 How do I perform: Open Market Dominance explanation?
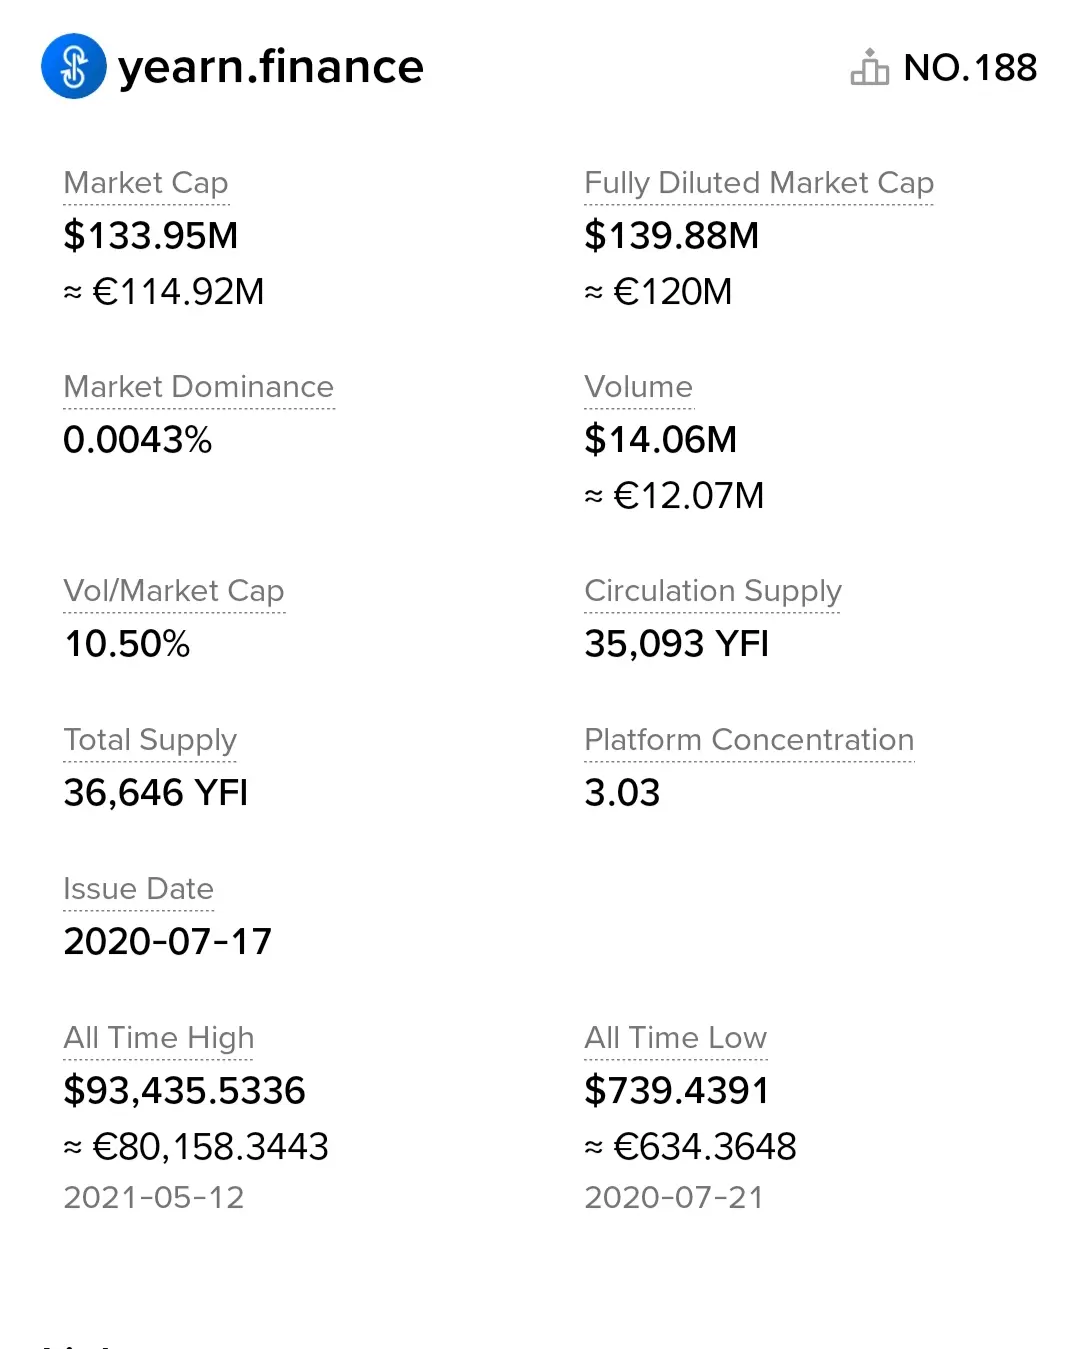(x=198, y=387)
